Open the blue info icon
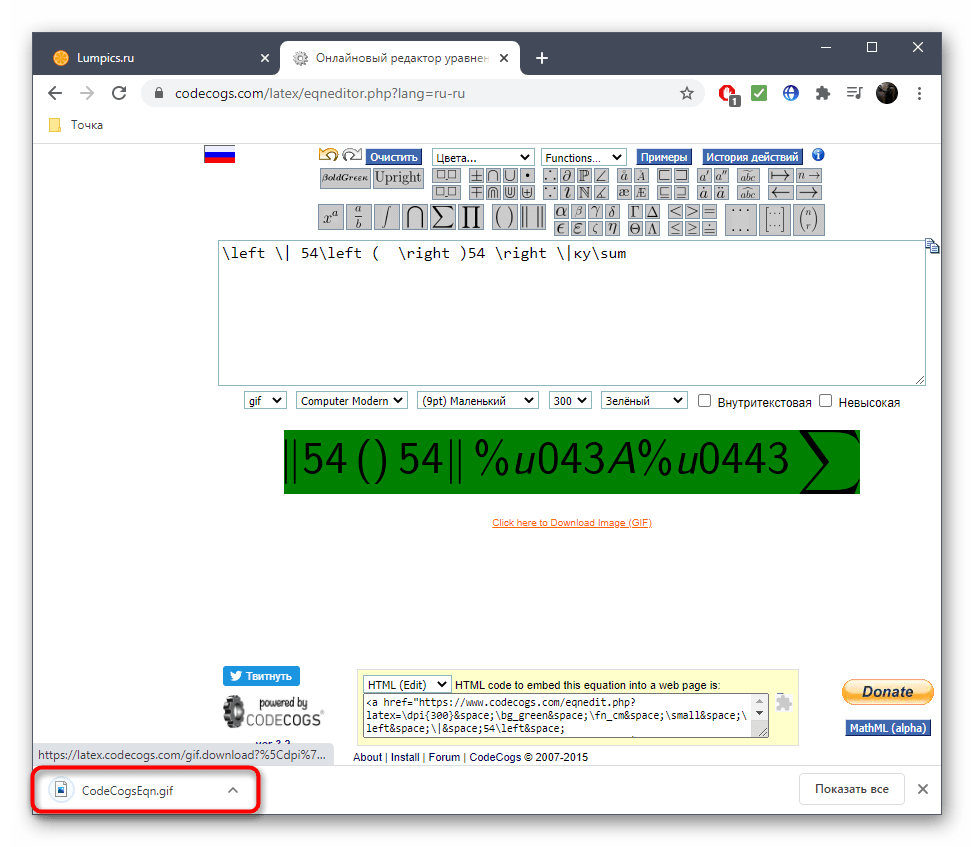The image size is (974, 847). [818, 155]
